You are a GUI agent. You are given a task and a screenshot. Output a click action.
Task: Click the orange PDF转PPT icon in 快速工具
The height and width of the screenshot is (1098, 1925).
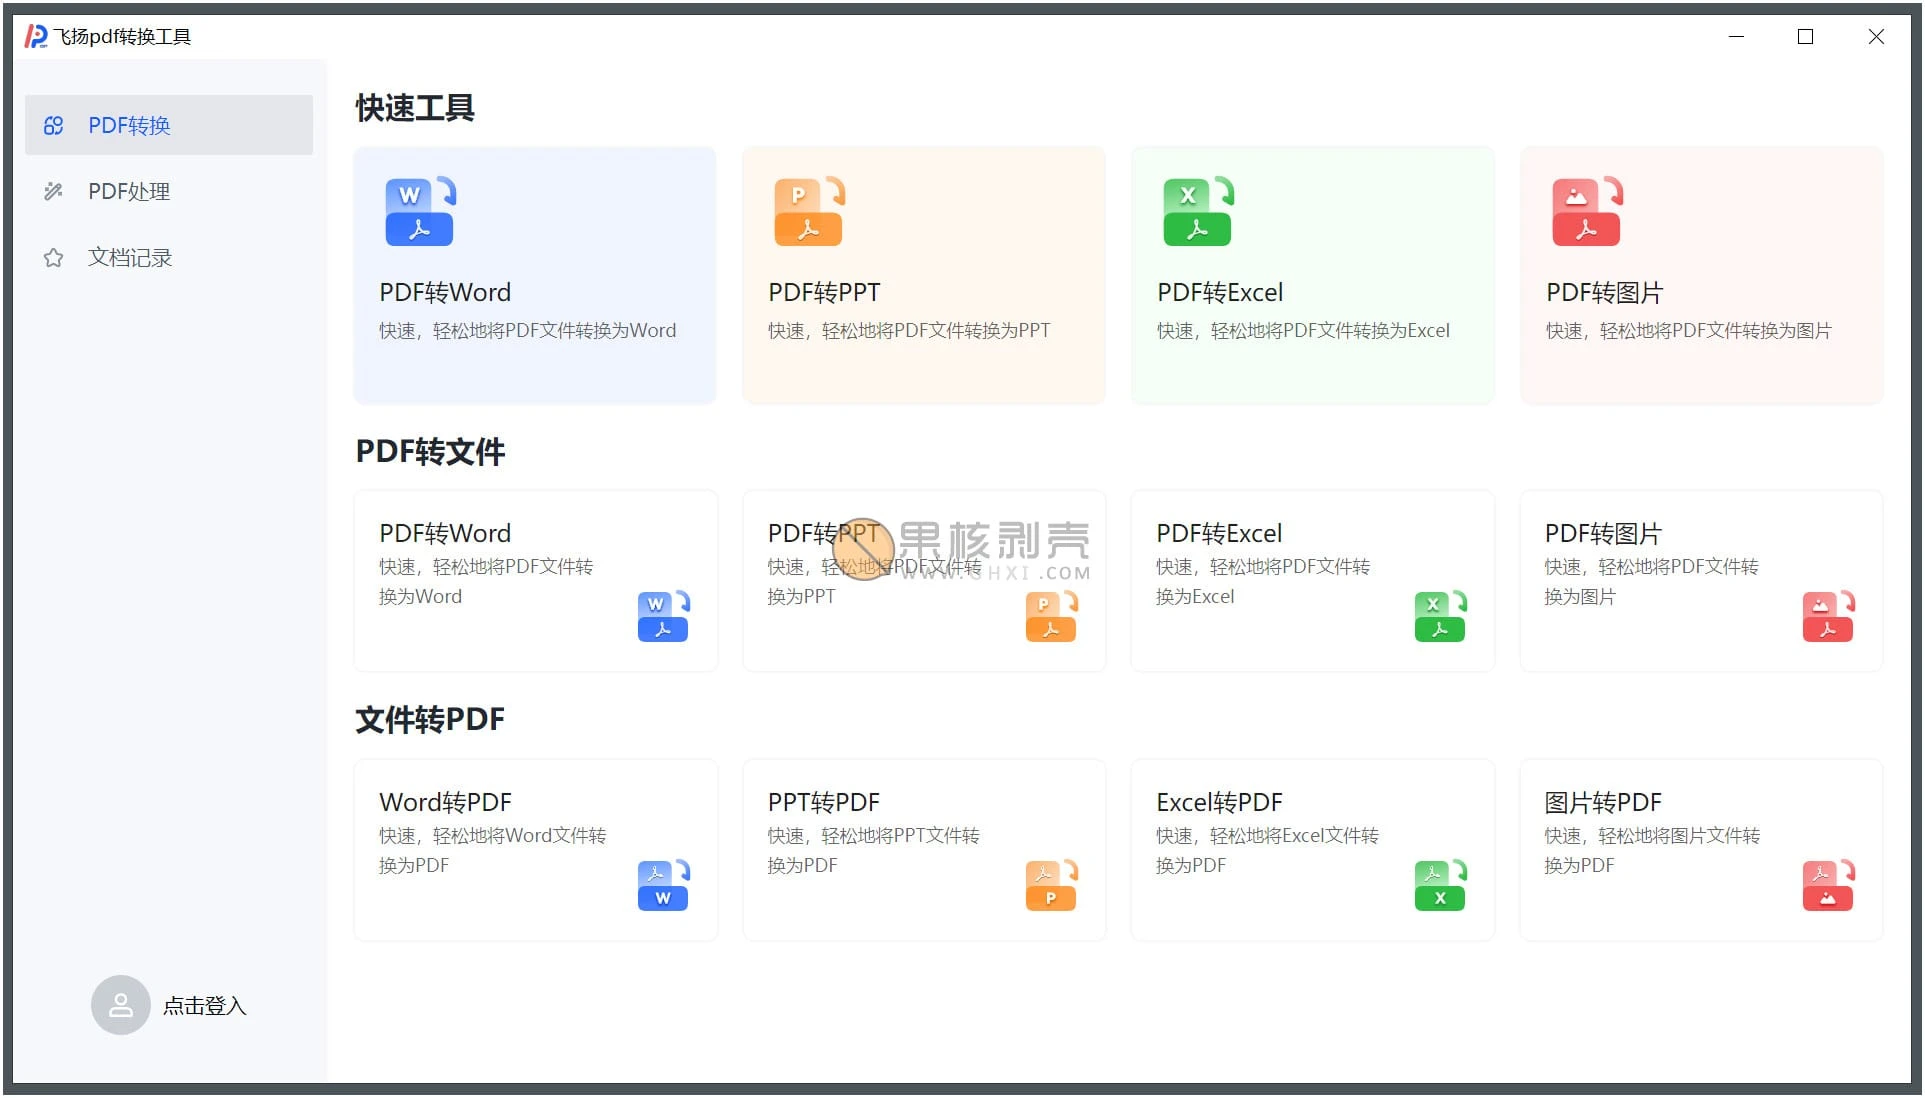coord(808,212)
